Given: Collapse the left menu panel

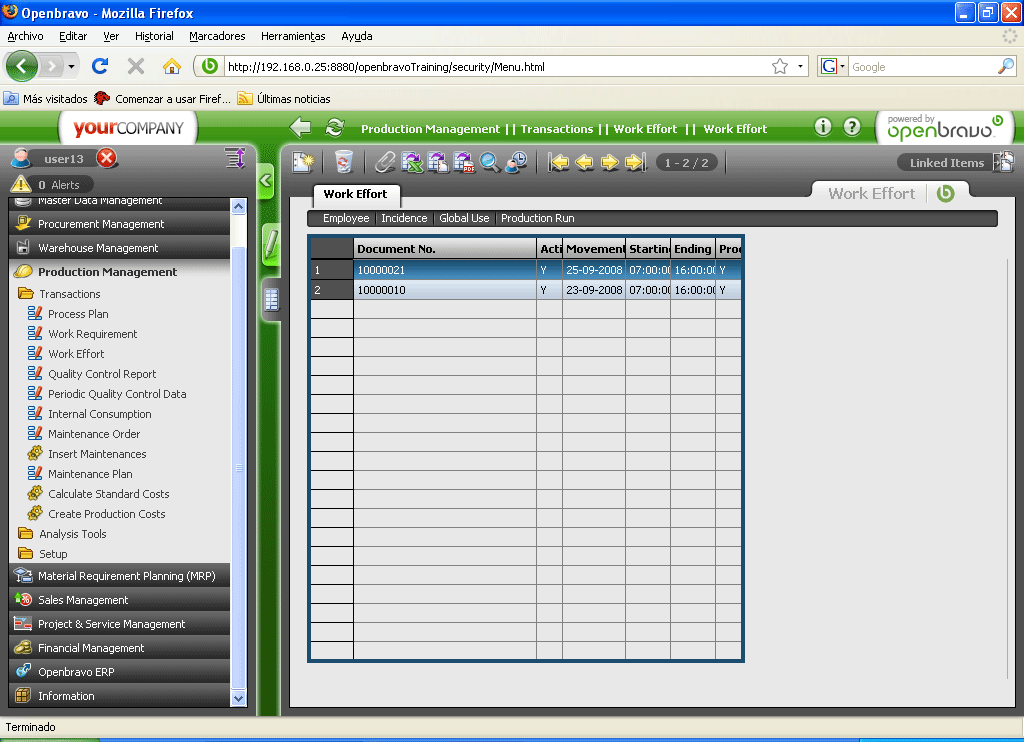Looking at the screenshot, I should (x=265, y=181).
